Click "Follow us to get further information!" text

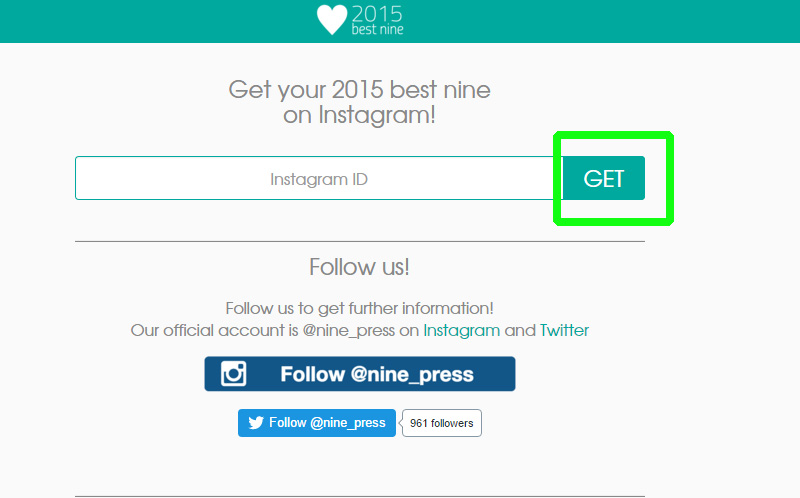tap(359, 308)
